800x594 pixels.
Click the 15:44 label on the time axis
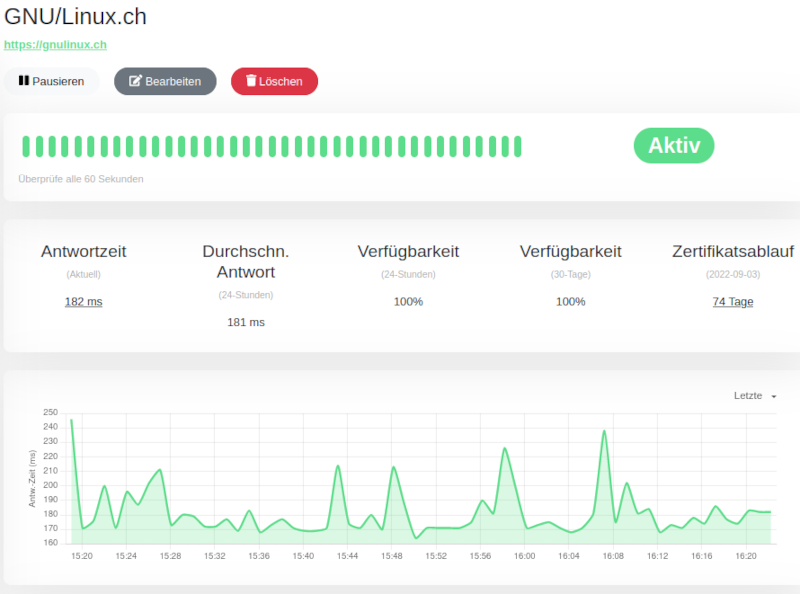tap(347, 556)
